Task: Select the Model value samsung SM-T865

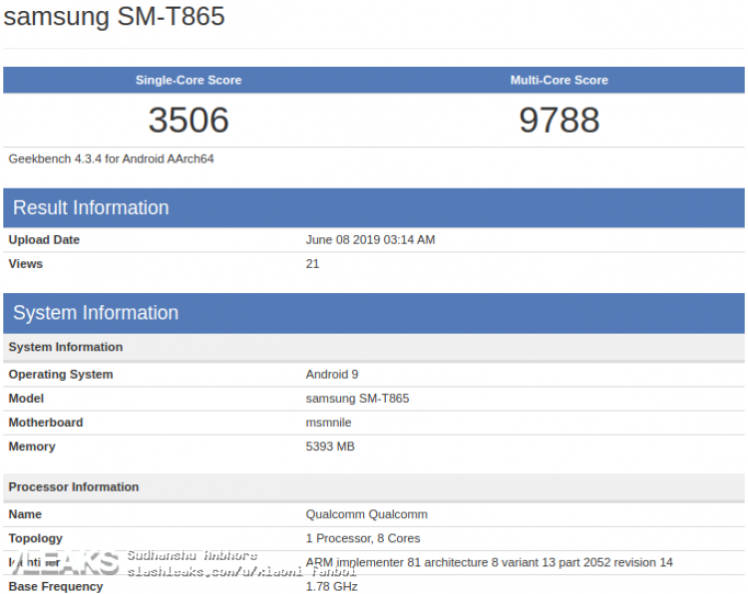Action: coord(357,398)
